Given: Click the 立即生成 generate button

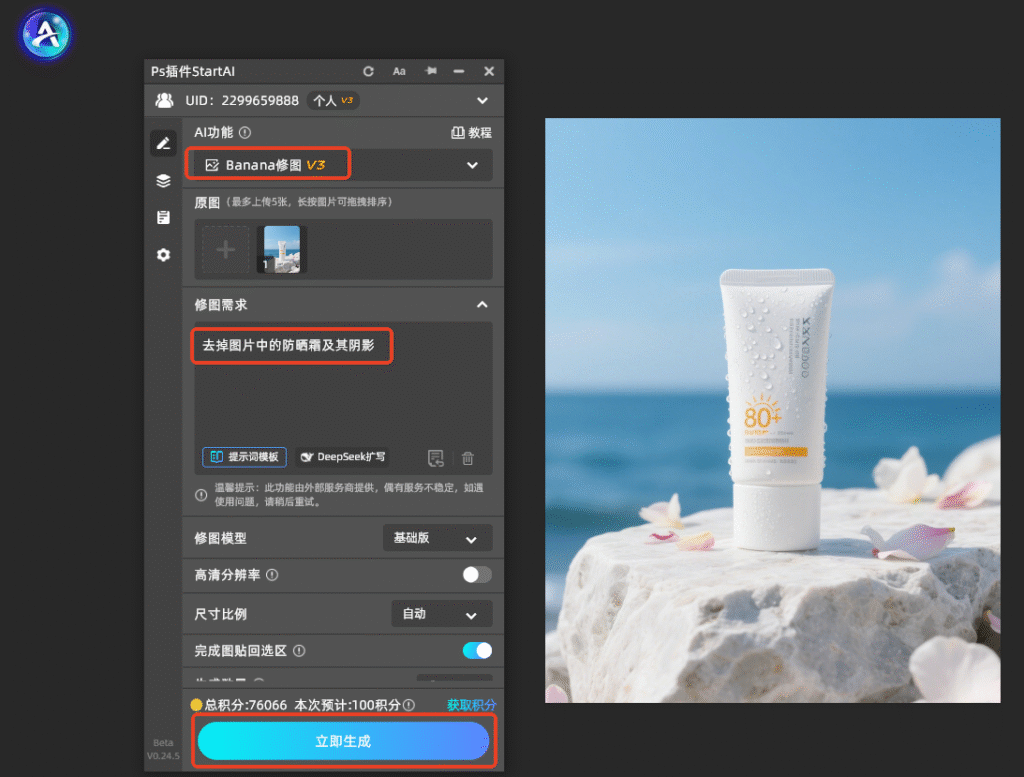Looking at the screenshot, I should 344,741.
